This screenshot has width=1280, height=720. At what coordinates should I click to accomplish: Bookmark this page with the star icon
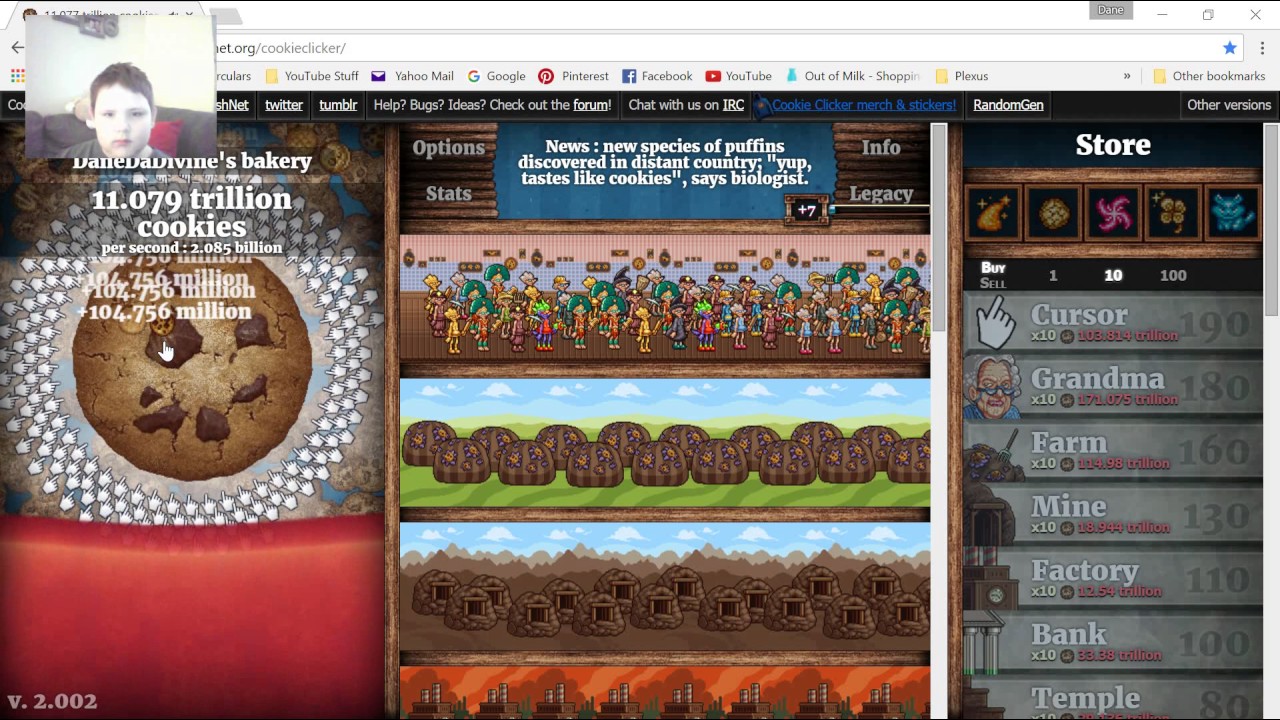(1230, 48)
